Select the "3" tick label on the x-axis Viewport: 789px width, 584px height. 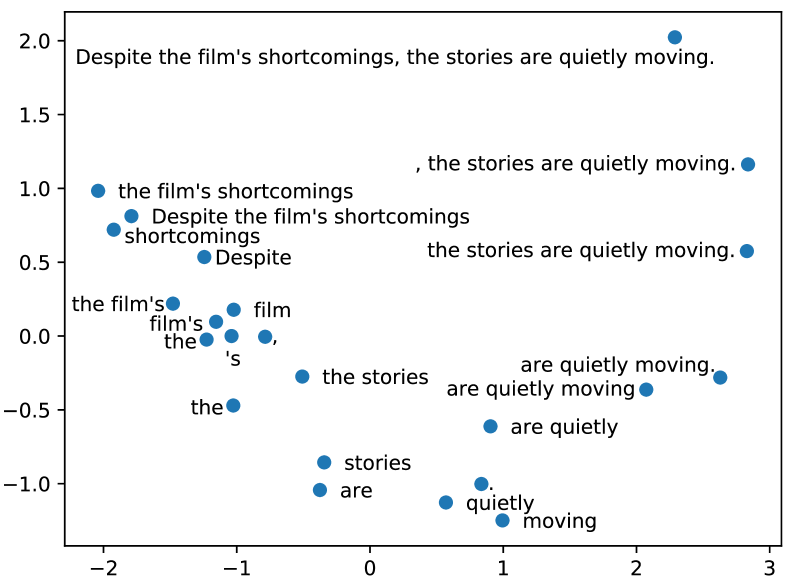tap(769, 566)
